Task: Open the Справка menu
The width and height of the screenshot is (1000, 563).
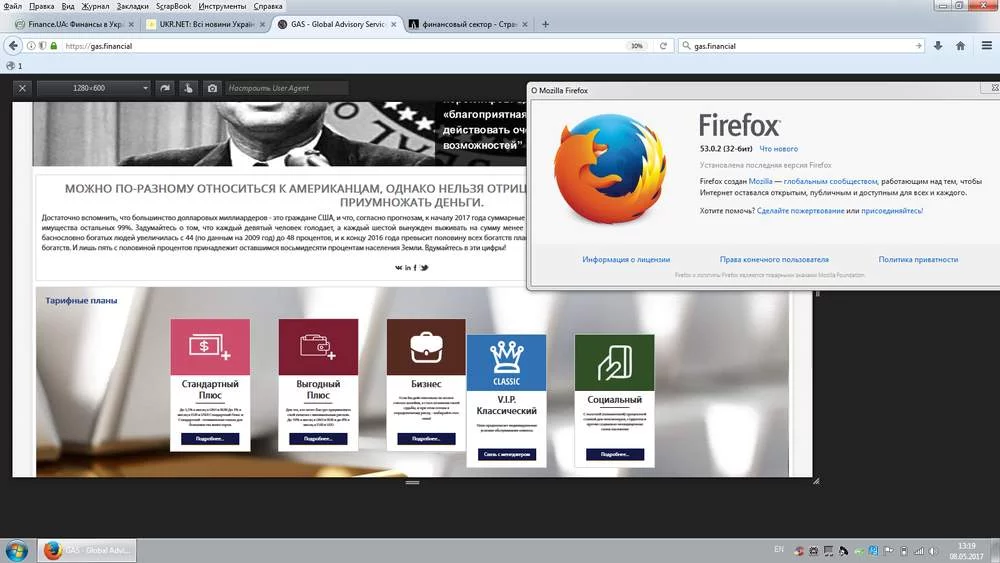Action: pos(268,6)
